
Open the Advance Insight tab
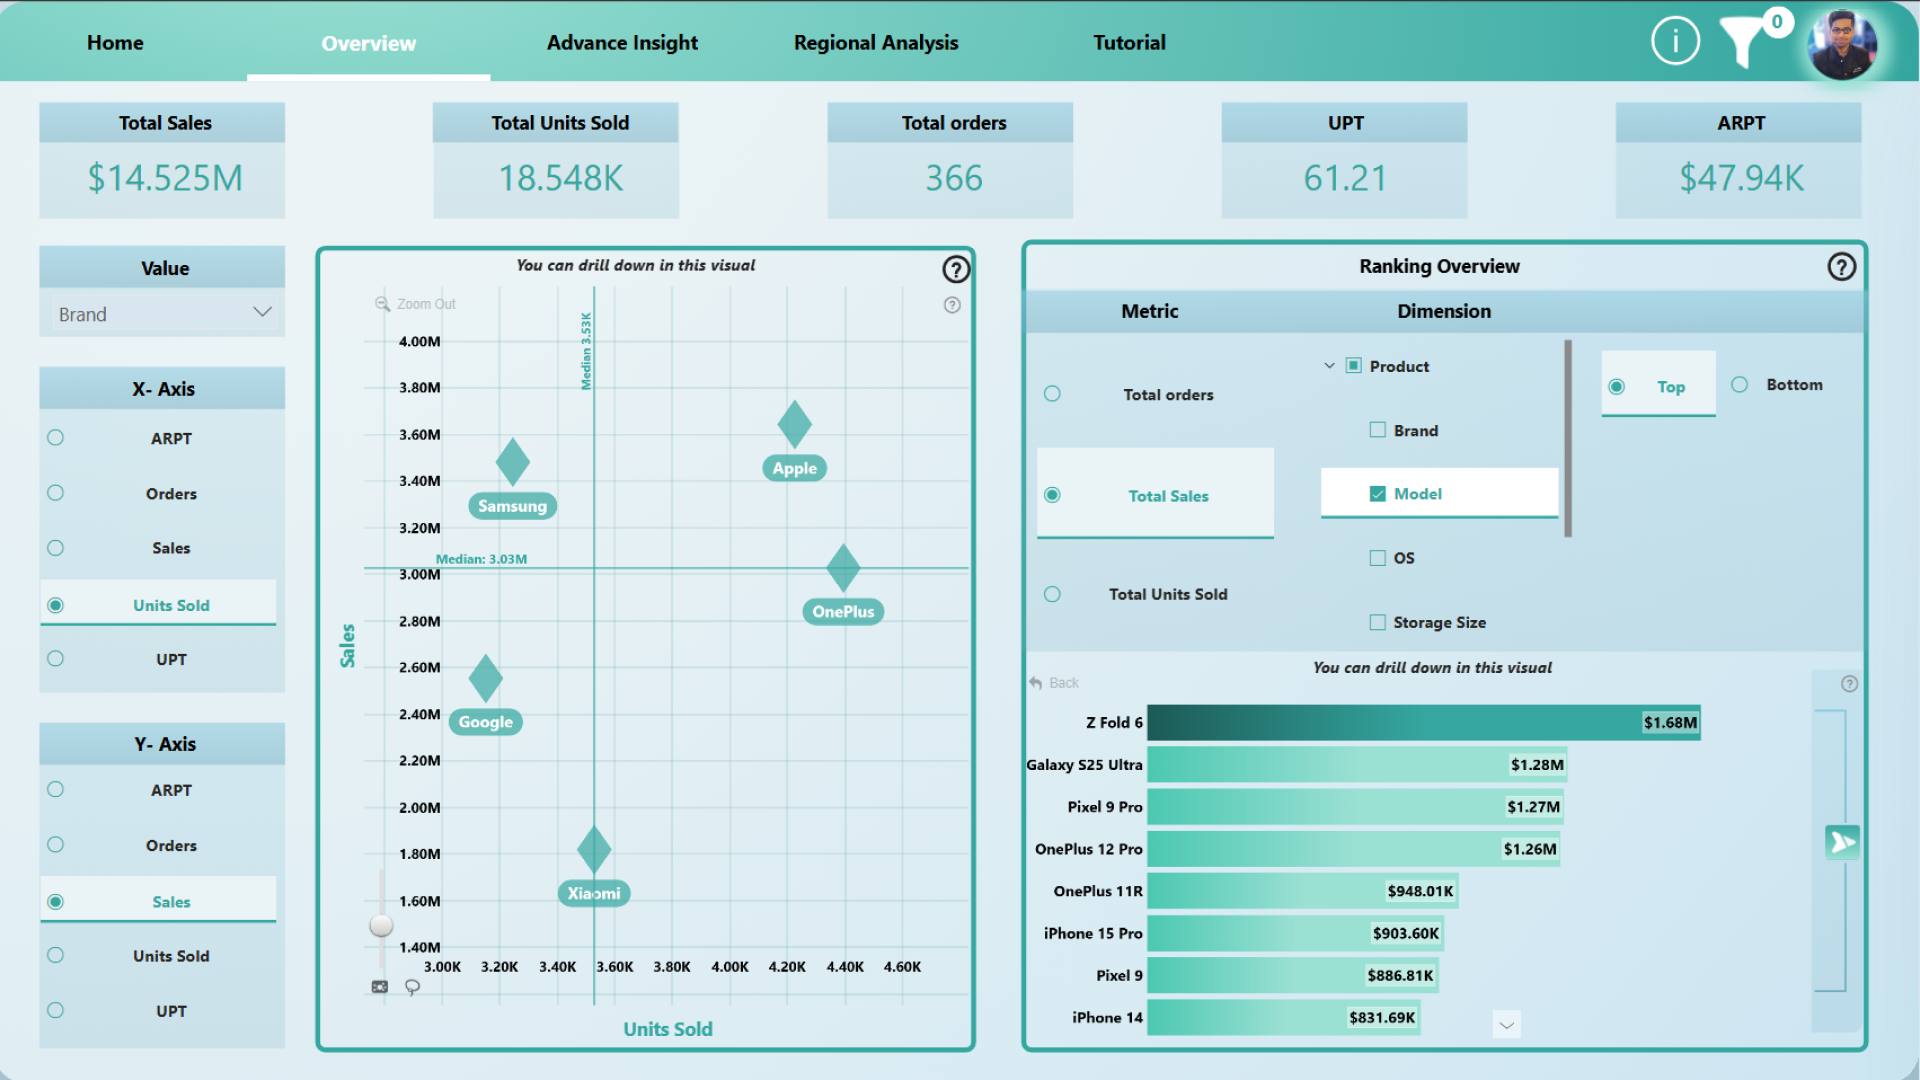tap(622, 43)
